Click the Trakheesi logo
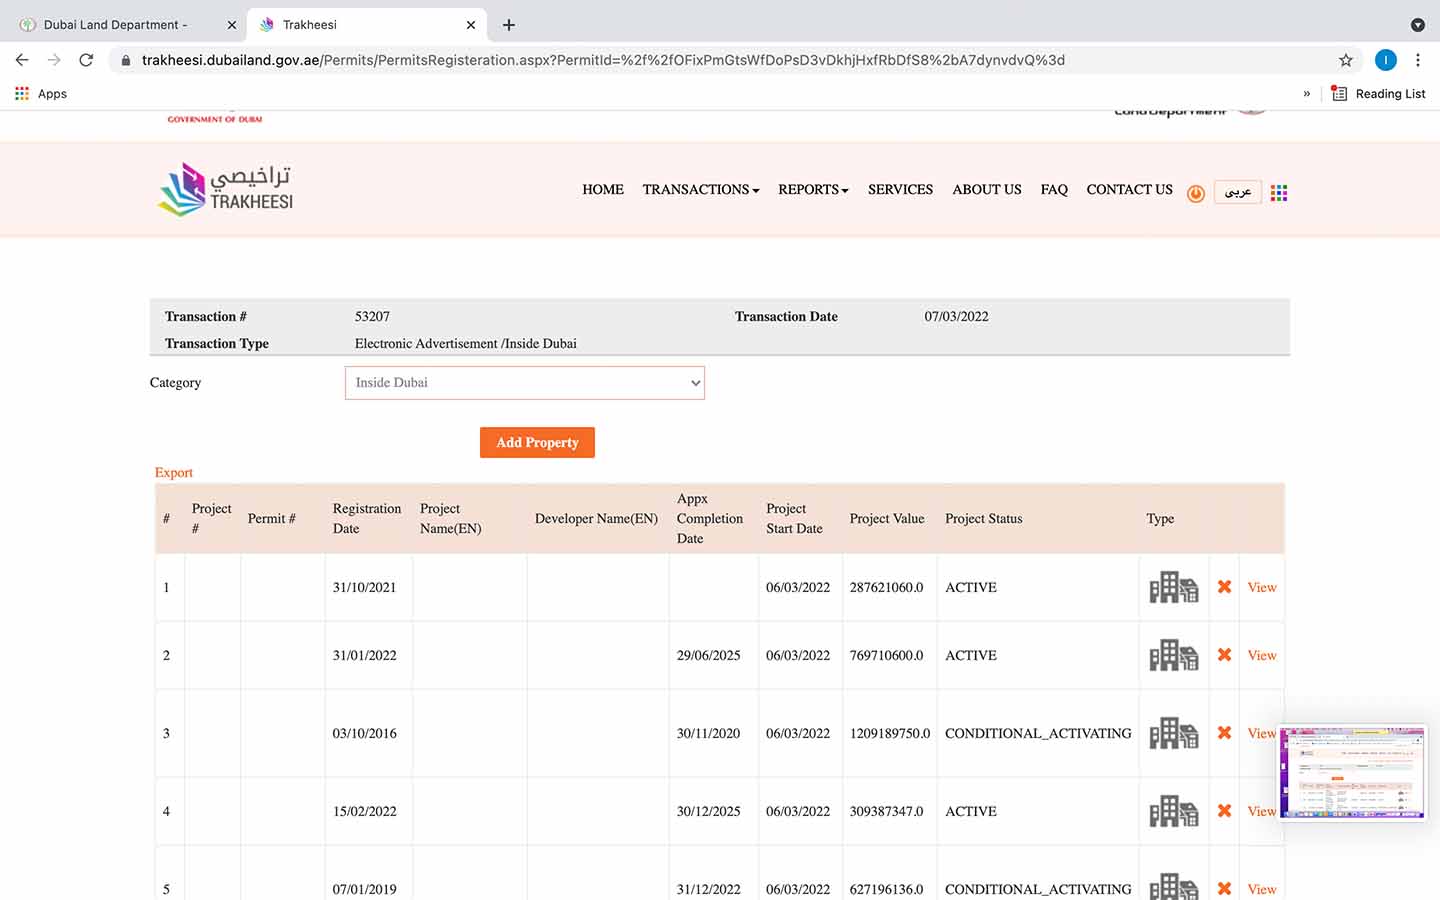The image size is (1440, 900). (224, 189)
